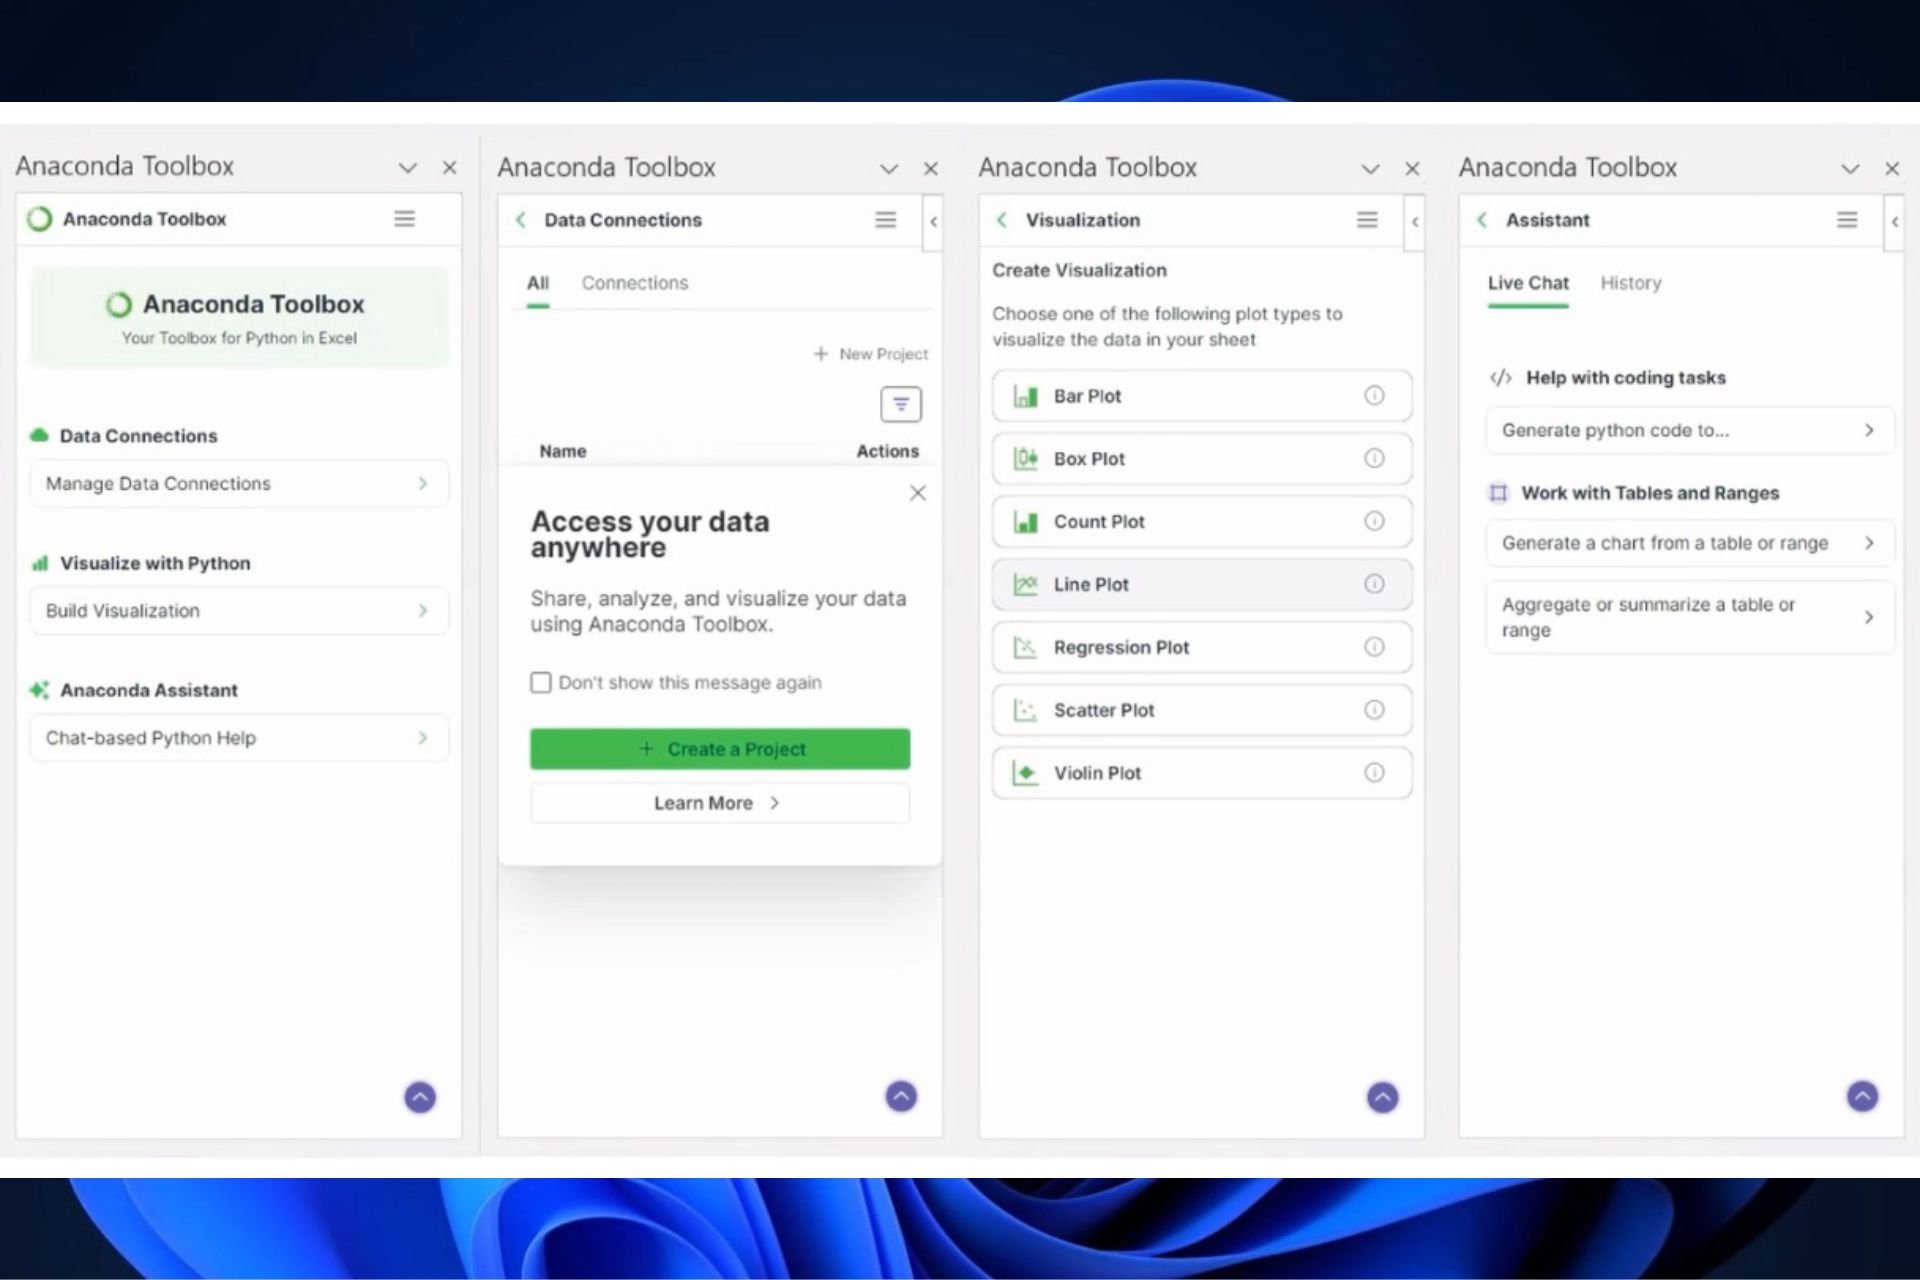
Task: Show info for Count Plot
Action: (x=1375, y=521)
